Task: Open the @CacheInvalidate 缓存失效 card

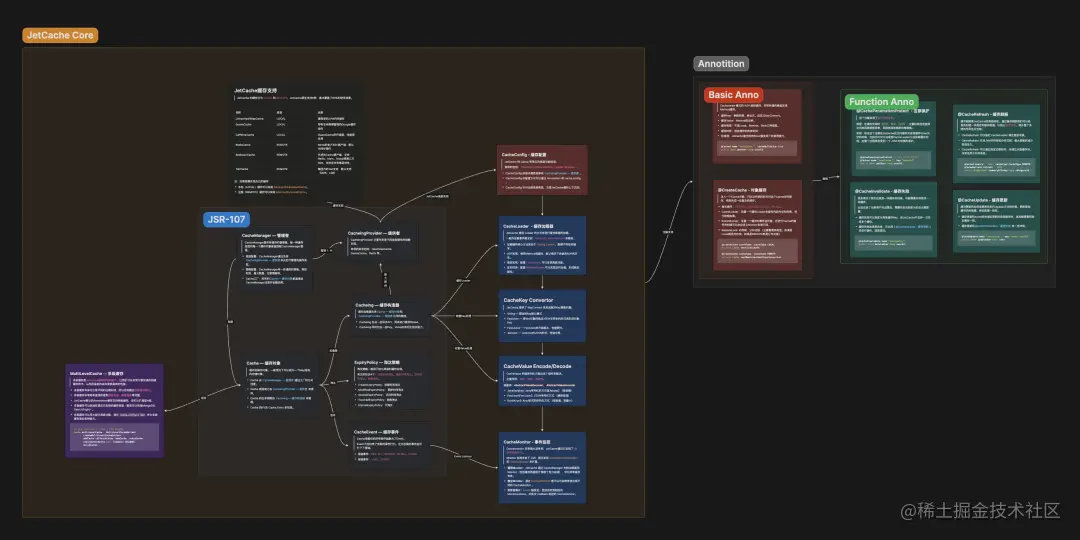Action: pos(893,219)
